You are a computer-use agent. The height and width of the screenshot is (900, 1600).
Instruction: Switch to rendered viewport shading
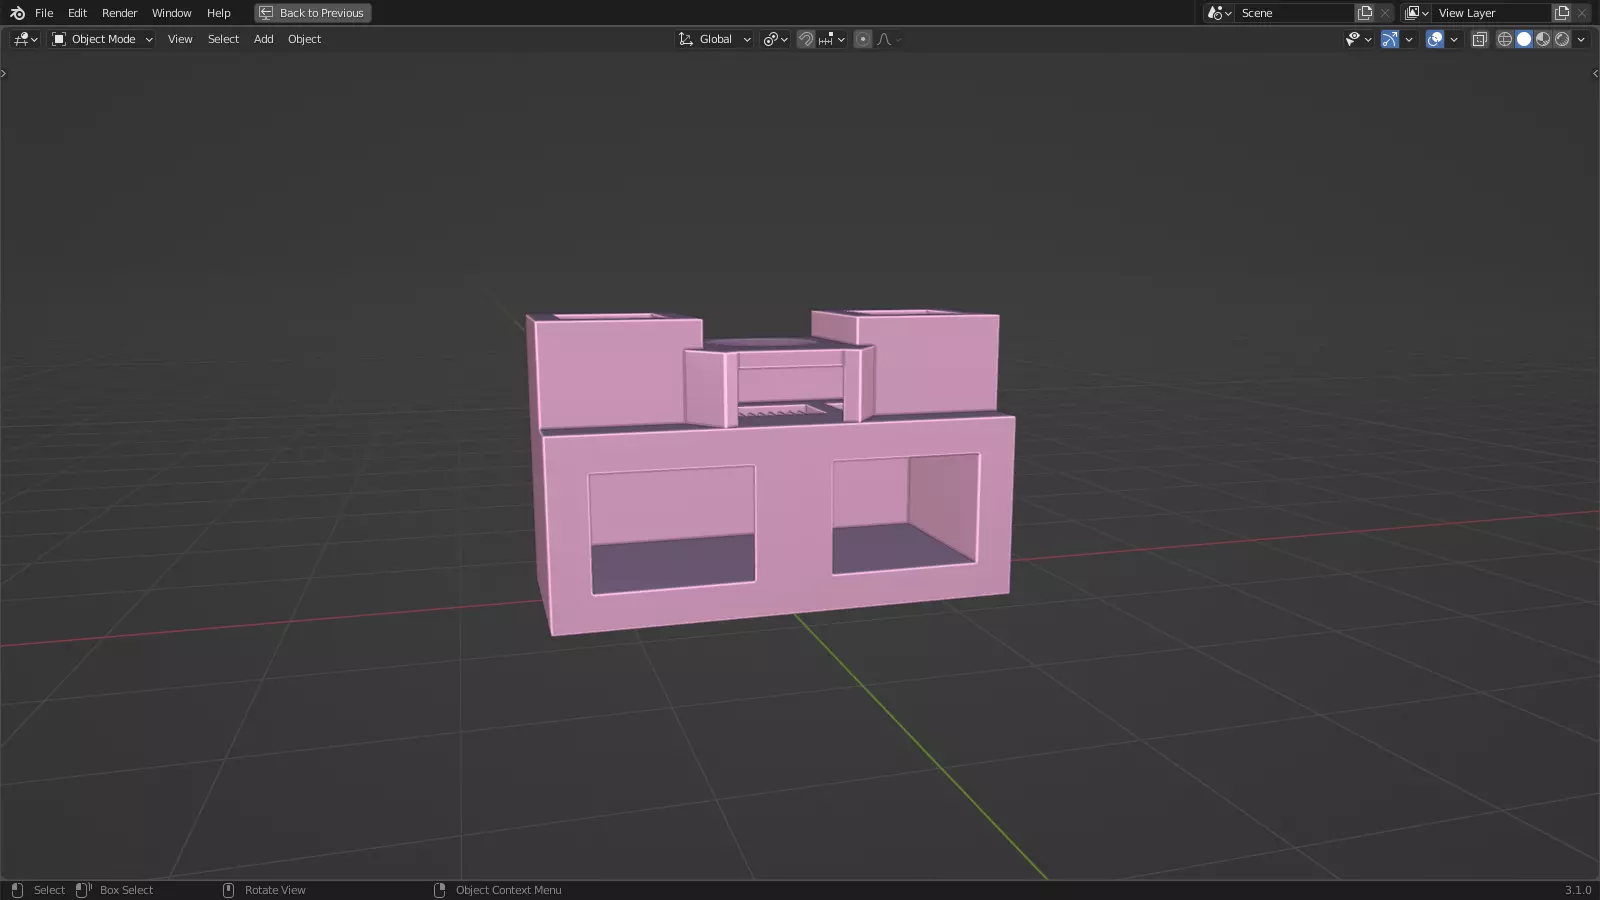point(1562,39)
